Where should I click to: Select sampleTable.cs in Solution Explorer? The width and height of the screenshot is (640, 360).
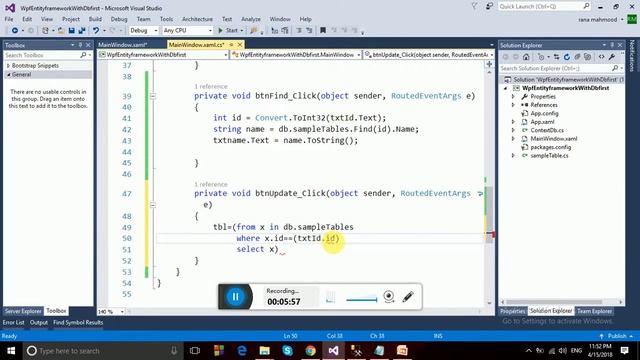[549, 156]
